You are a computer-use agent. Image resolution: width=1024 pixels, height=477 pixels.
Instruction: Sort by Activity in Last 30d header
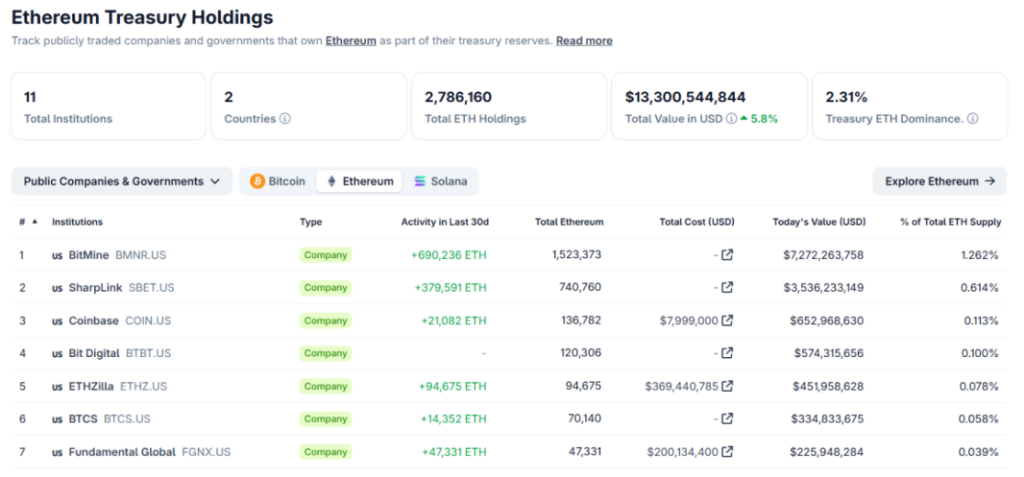[x=445, y=222]
